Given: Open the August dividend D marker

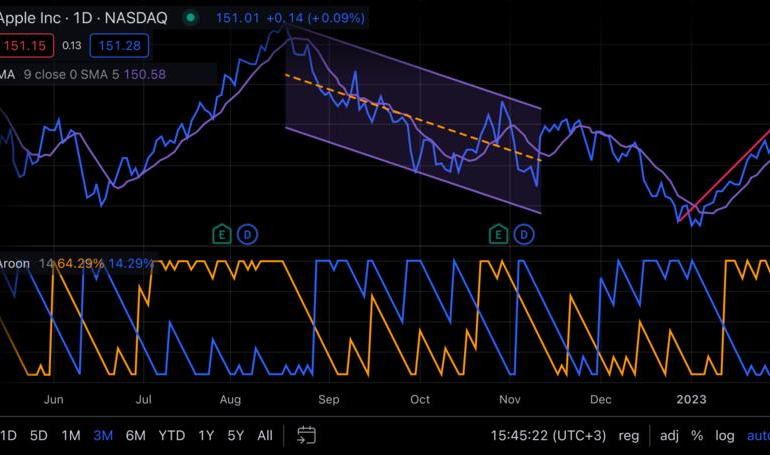Looking at the screenshot, I should [248, 235].
